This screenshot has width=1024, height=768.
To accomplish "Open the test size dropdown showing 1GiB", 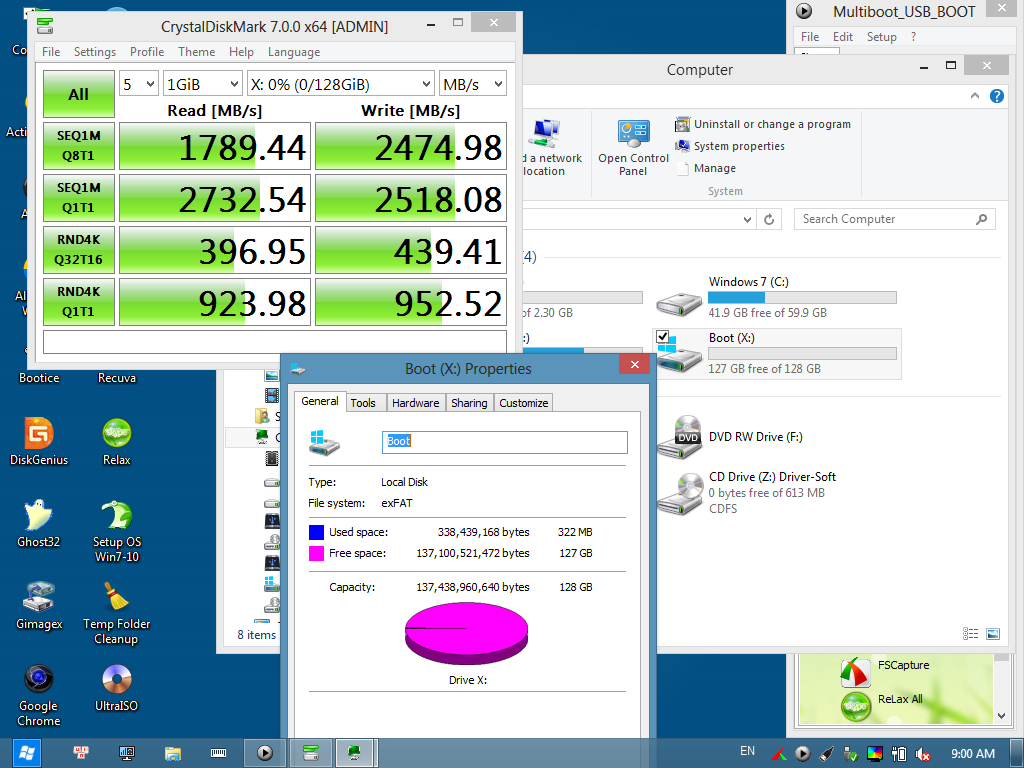I will pyautogui.click(x=202, y=84).
